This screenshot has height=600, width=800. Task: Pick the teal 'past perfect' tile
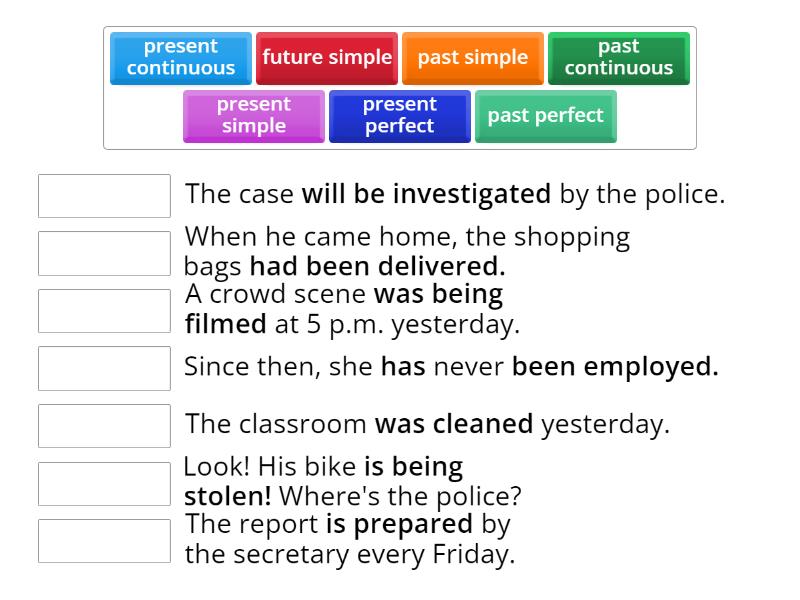tap(546, 115)
